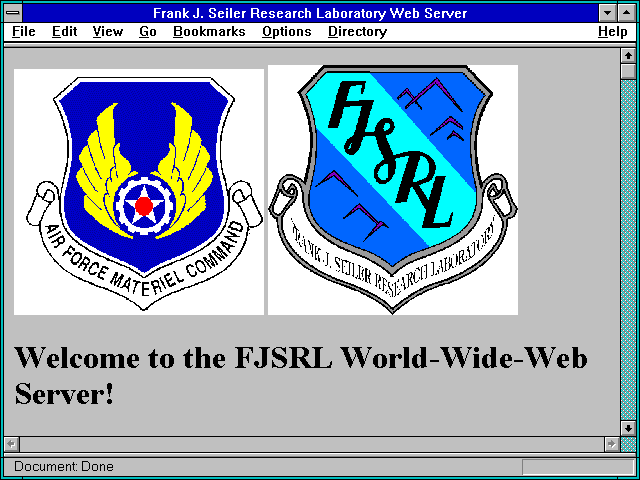Image resolution: width=640 pixels, height=480 pixels.
Task: Open the View menu
Action: (x=108, y=32)
